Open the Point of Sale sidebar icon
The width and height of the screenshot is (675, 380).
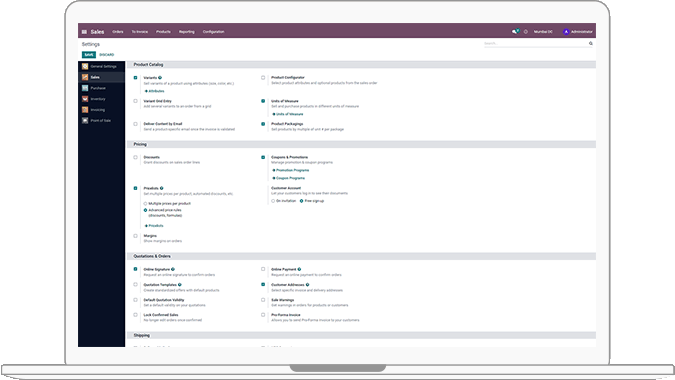coord(85,120)
